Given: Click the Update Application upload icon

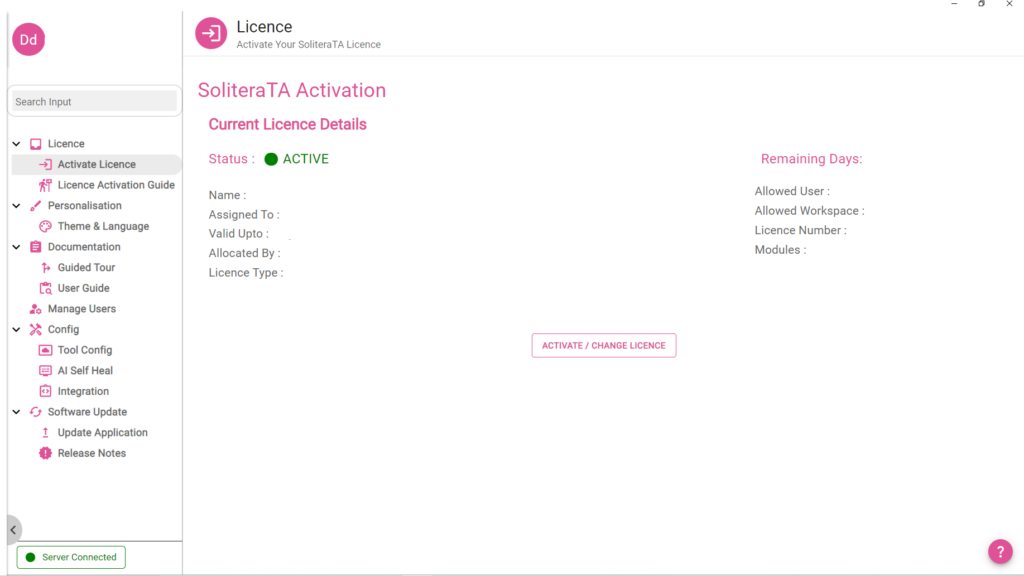Looking at the screenshot, I should coord(45,433).
